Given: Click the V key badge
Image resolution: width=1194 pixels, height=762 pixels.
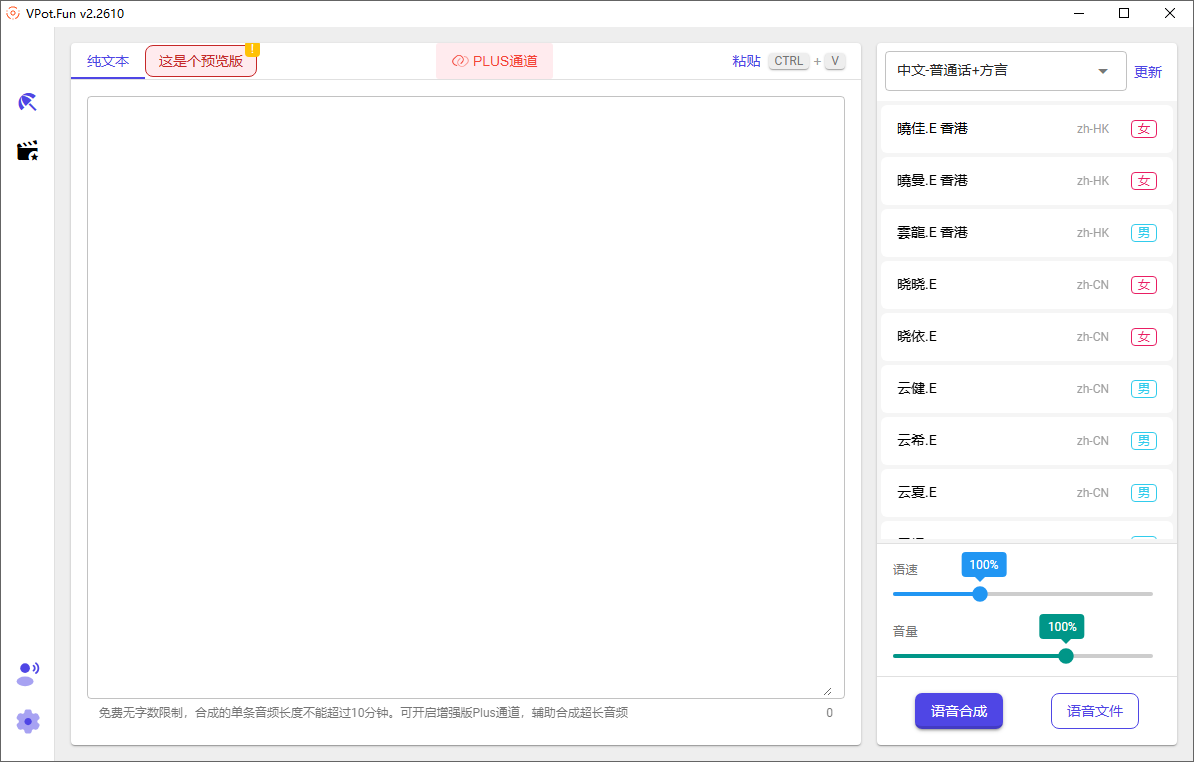Looking at the screenshot, I should 835,61.
